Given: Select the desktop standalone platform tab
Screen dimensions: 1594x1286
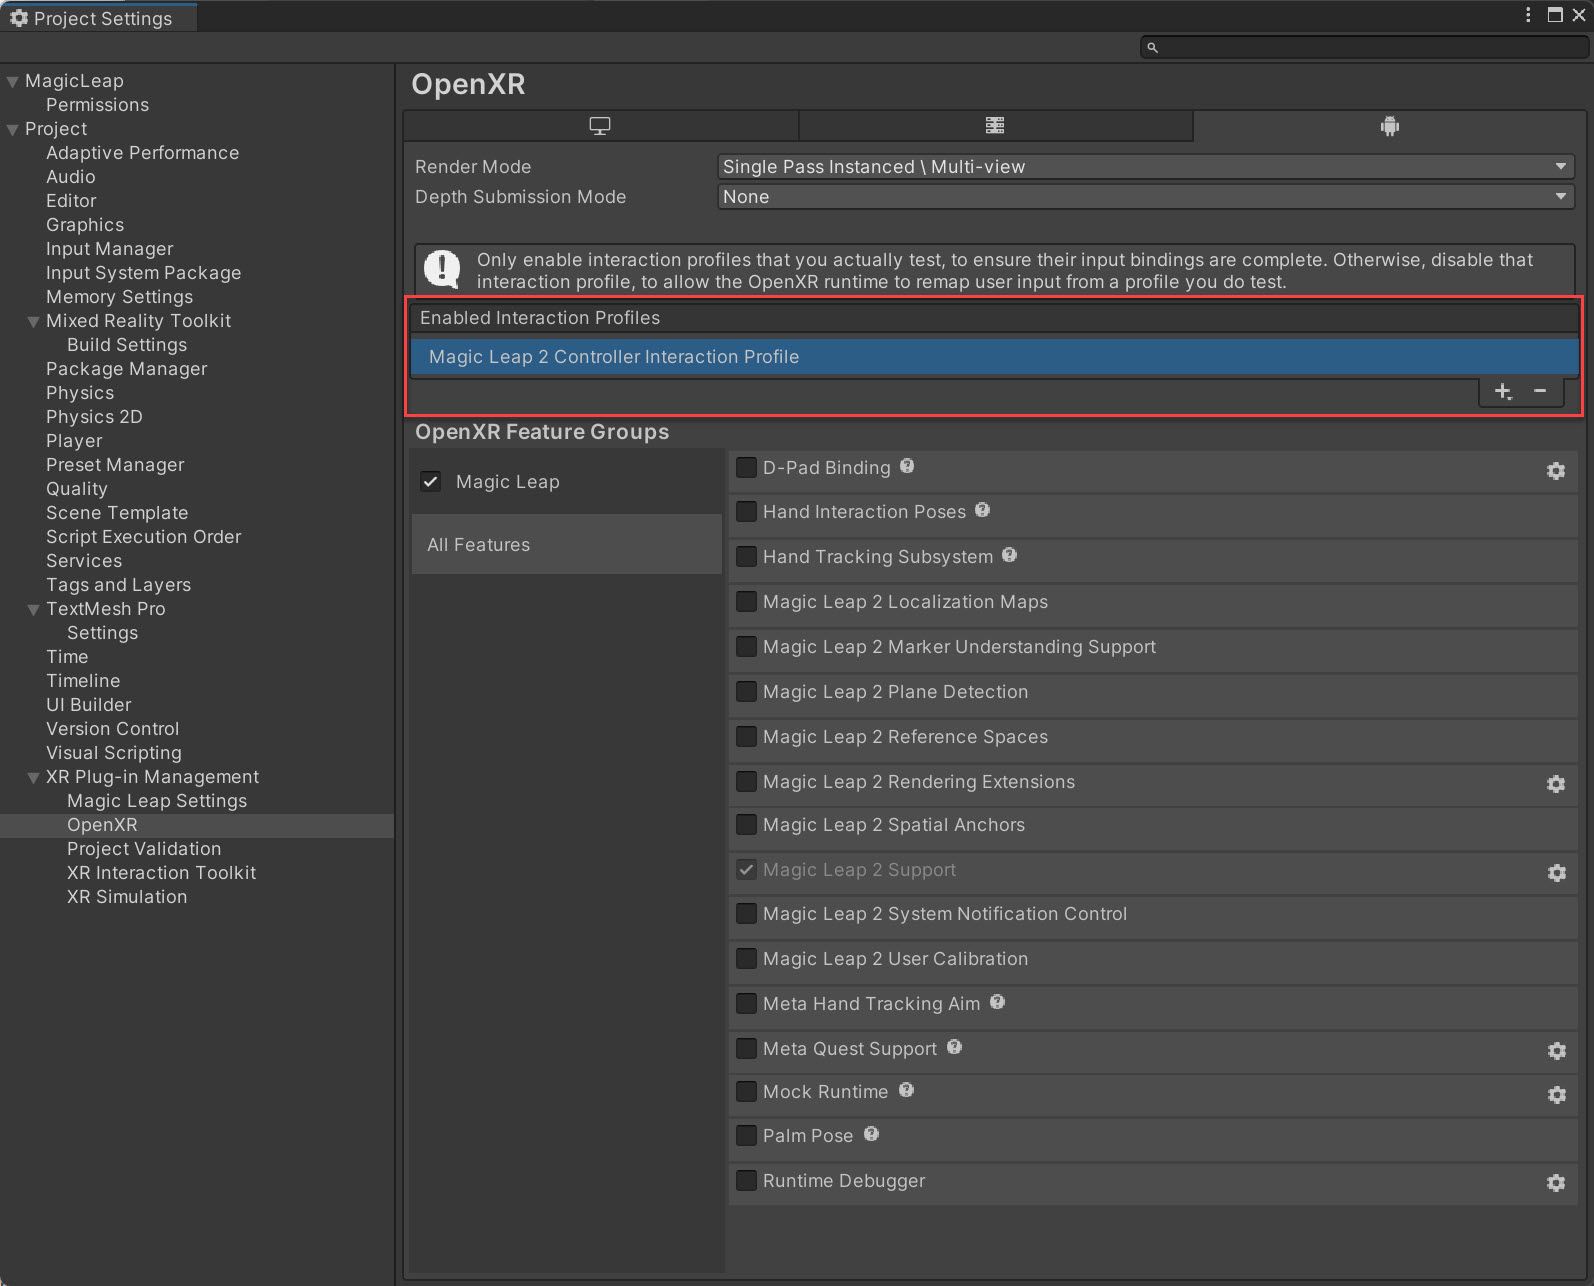Looking at the screenshot, I should pyautogui.click(x=600, y=126).
